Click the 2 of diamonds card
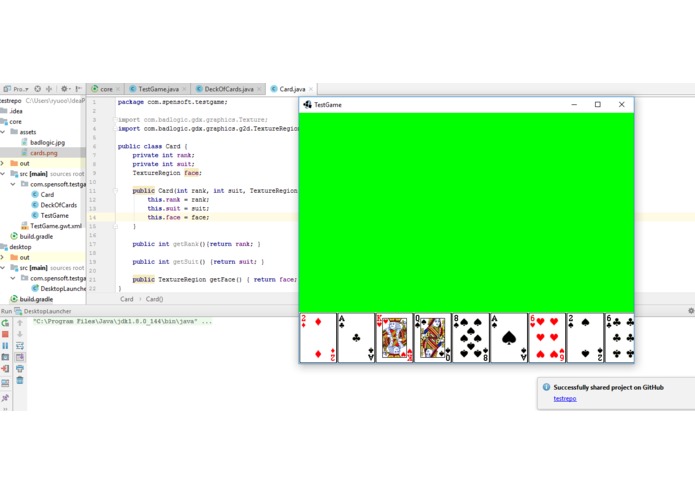This screenshot has height=494, width=695. tap(318, 338)
